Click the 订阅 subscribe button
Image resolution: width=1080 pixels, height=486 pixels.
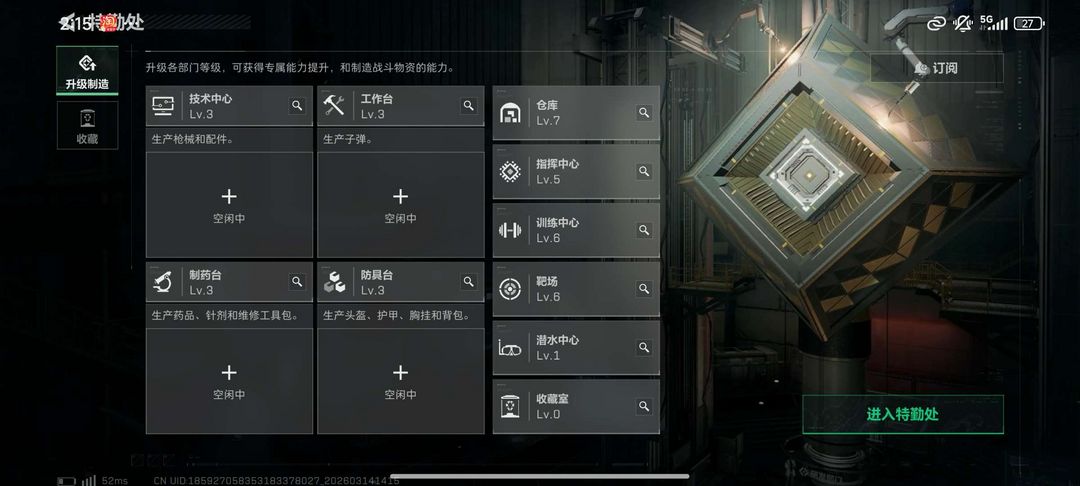937,68
